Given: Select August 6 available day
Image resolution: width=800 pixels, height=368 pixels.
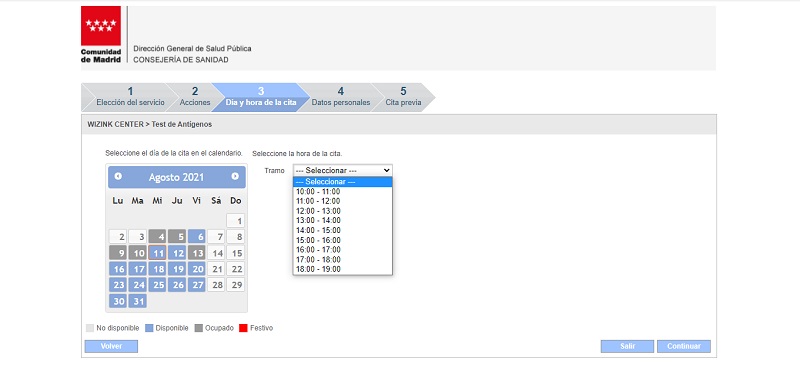Looking at the screenshot, I should 196,236.
